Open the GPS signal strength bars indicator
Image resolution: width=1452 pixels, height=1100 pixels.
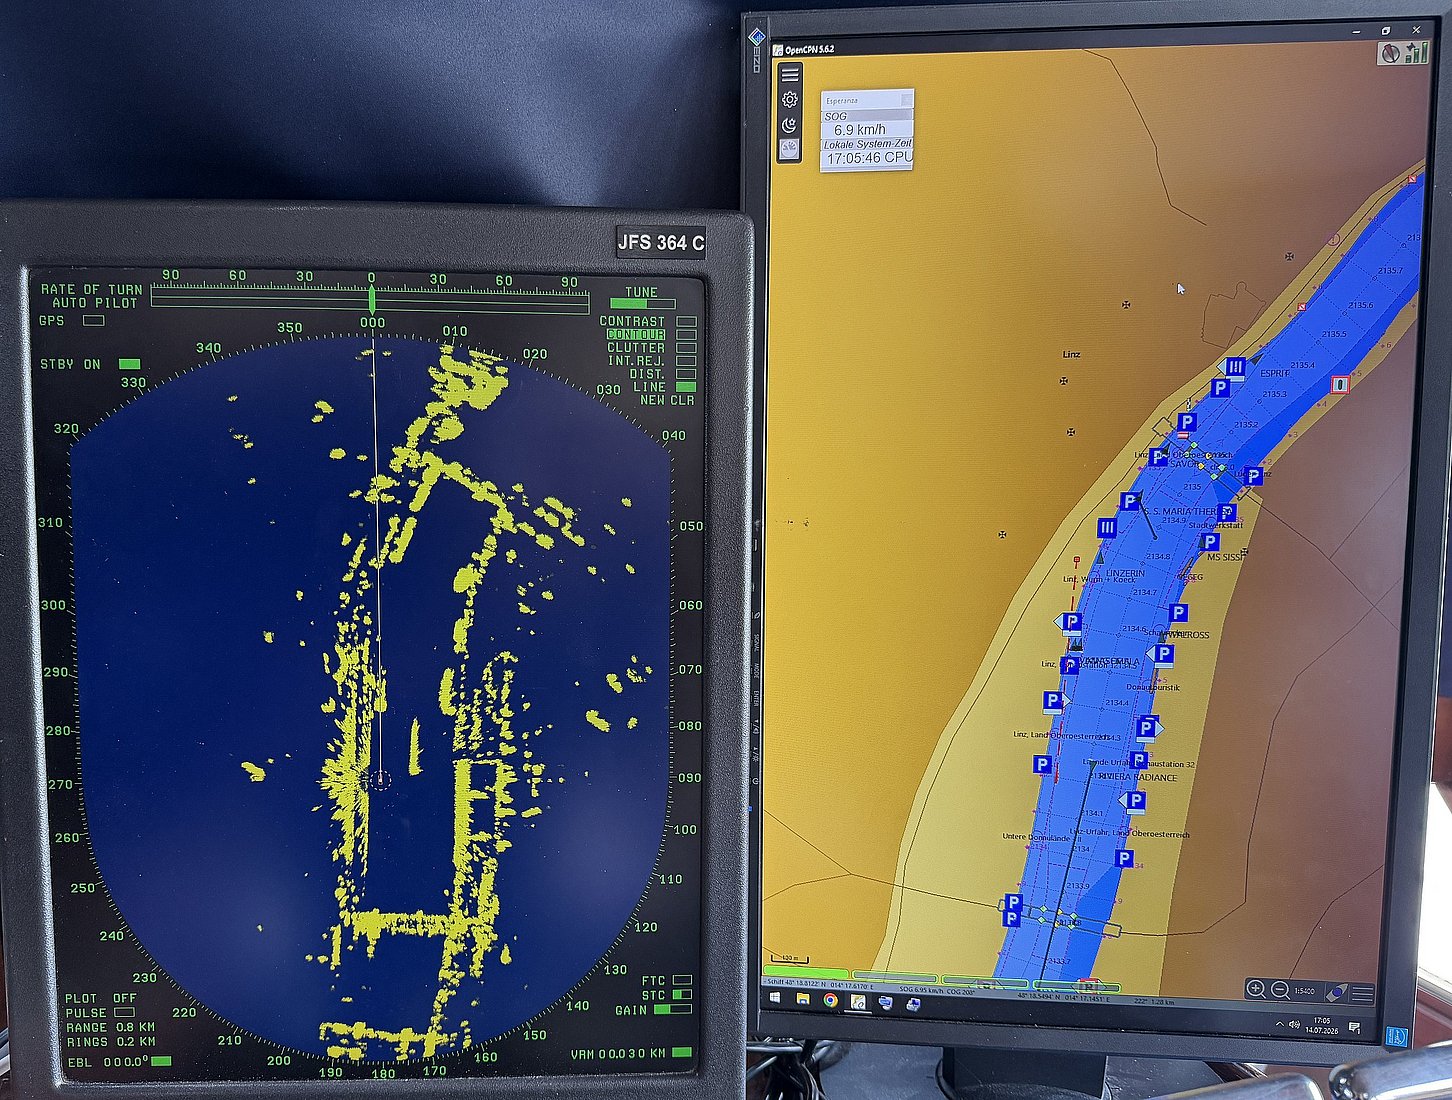(1416, 53)
